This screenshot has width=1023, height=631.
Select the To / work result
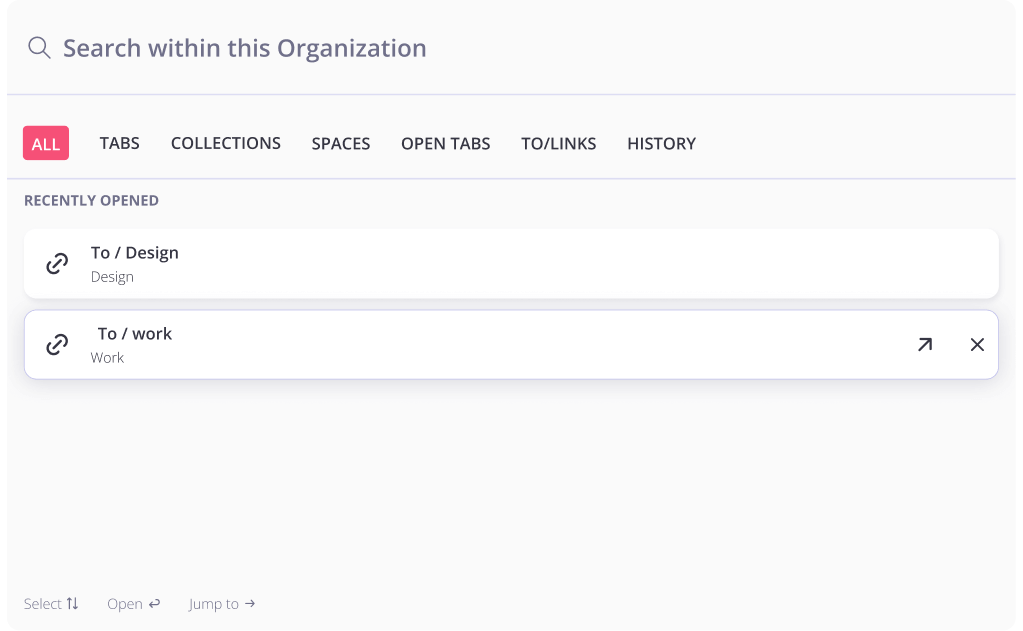click(400, 344)
